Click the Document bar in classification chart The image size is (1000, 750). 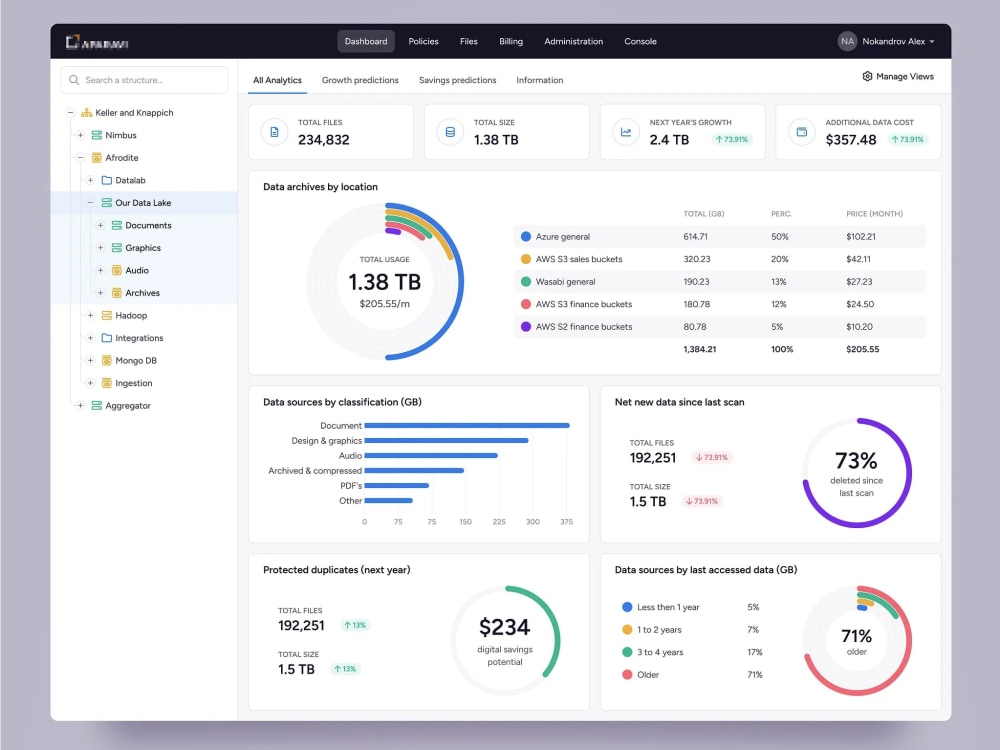point(467,425)
